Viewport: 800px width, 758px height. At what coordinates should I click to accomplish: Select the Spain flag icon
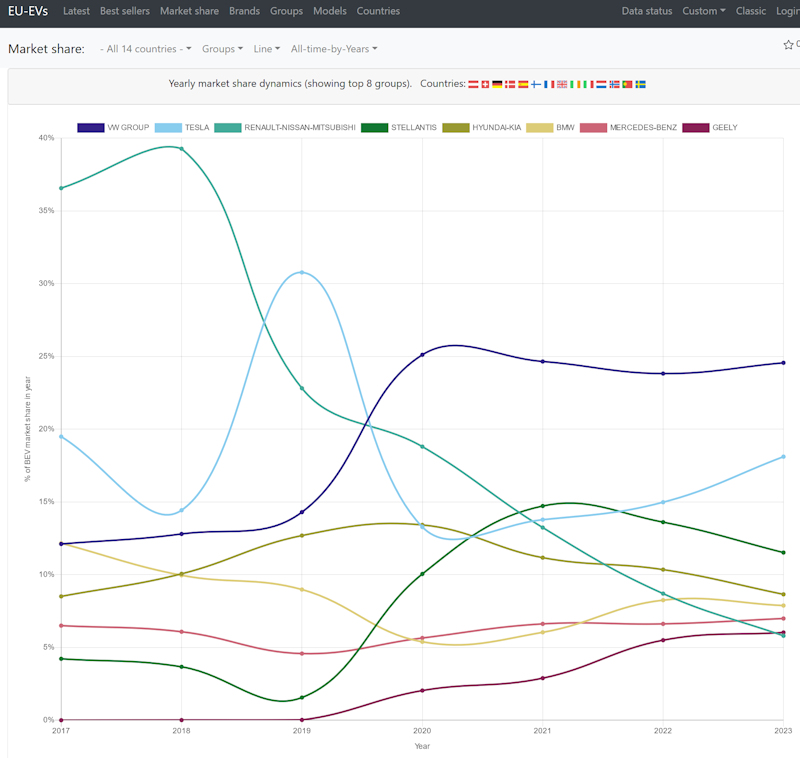point(523,85)
